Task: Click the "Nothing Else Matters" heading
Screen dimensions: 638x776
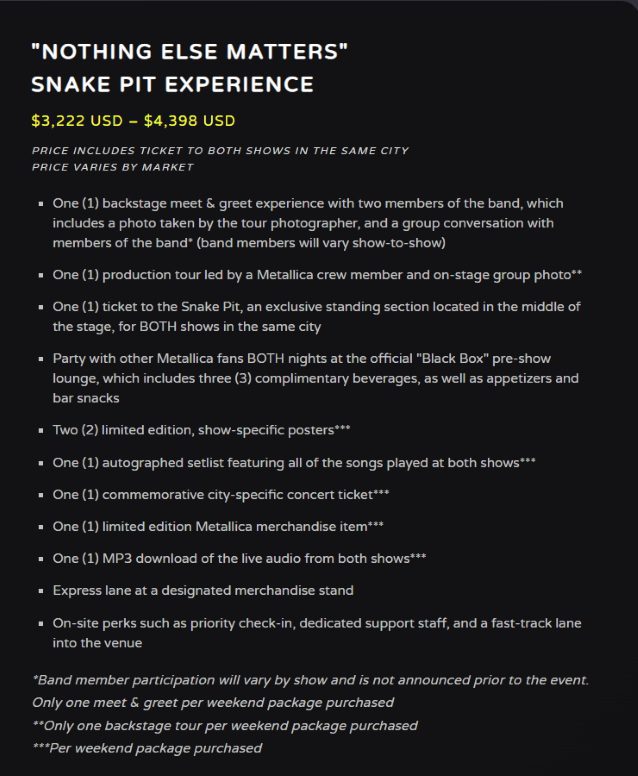Action: pyautogui.click(x=190, y=52)
